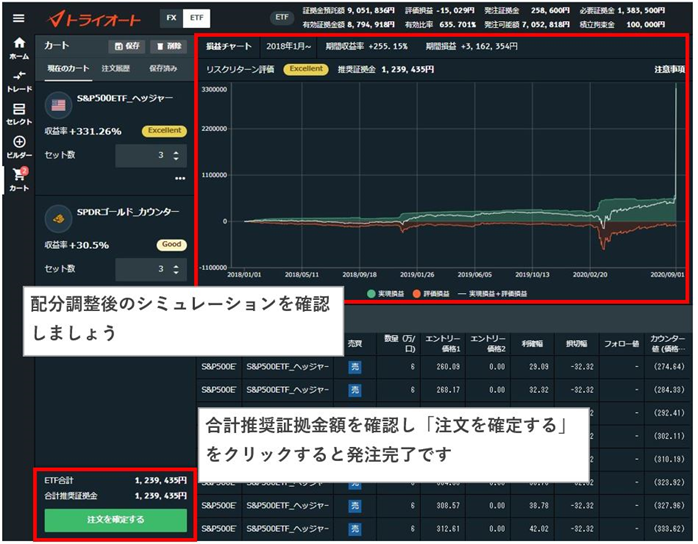The width and height of the screenshot is (698, 544).
Task: Click the TriAuto logo
Action: click(94, 19)
